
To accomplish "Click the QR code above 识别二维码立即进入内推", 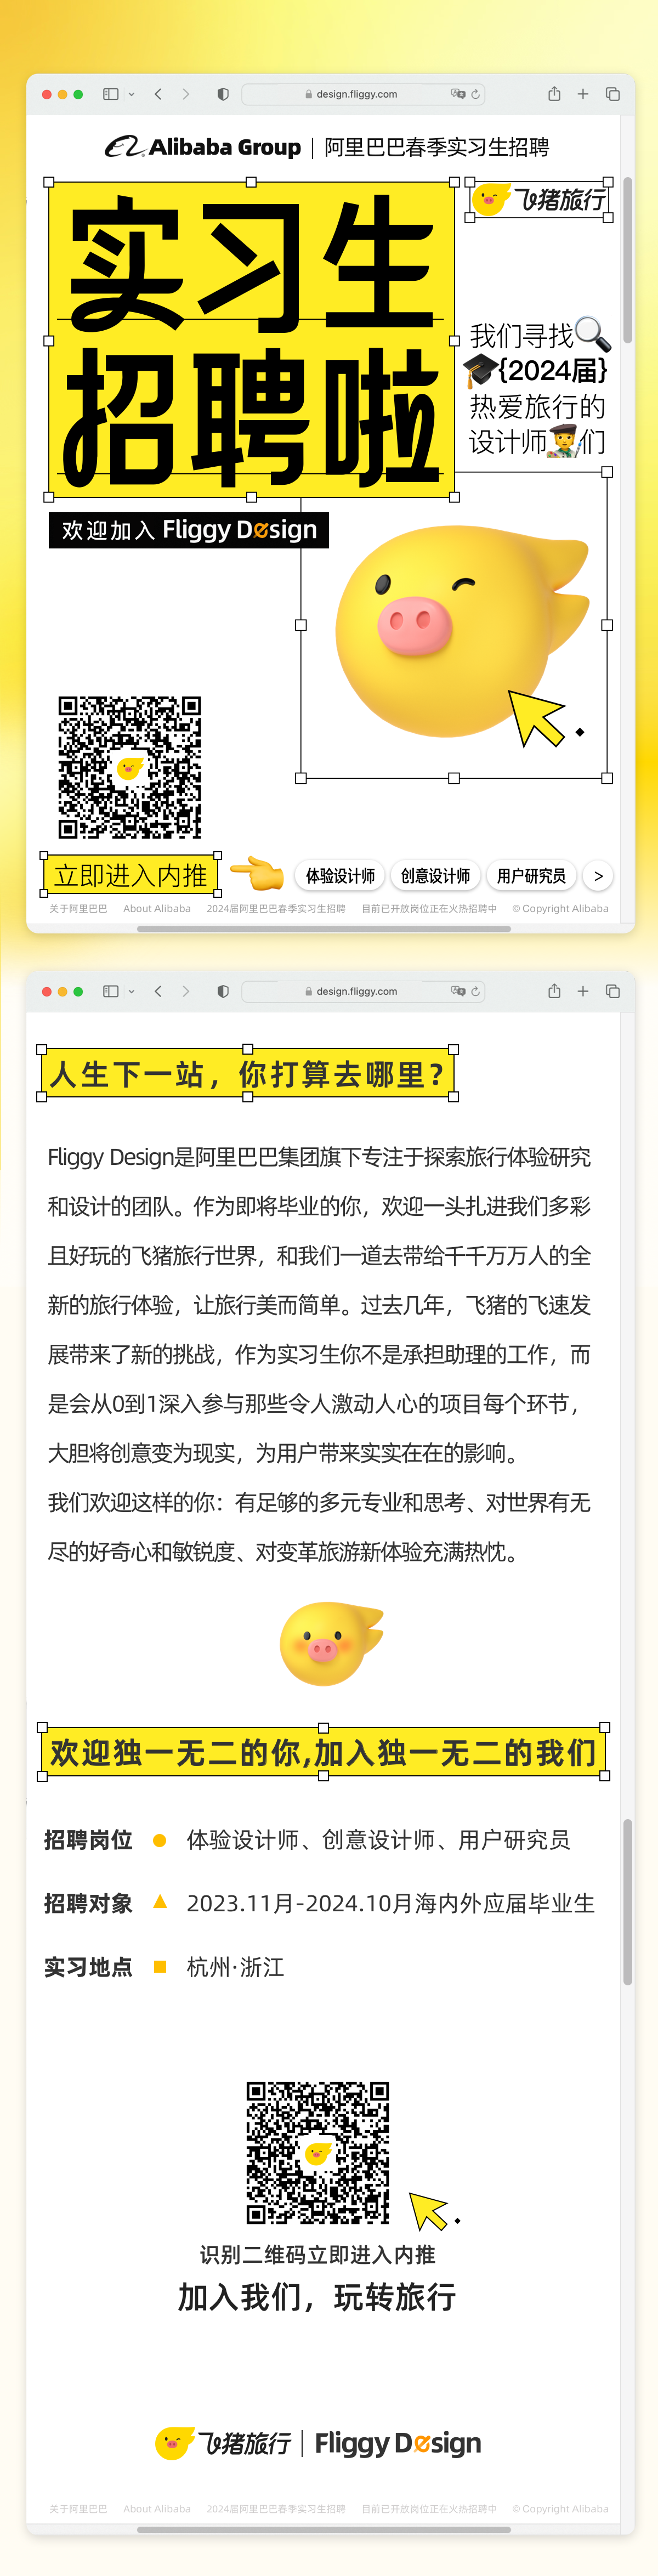I will [318, 2152].
